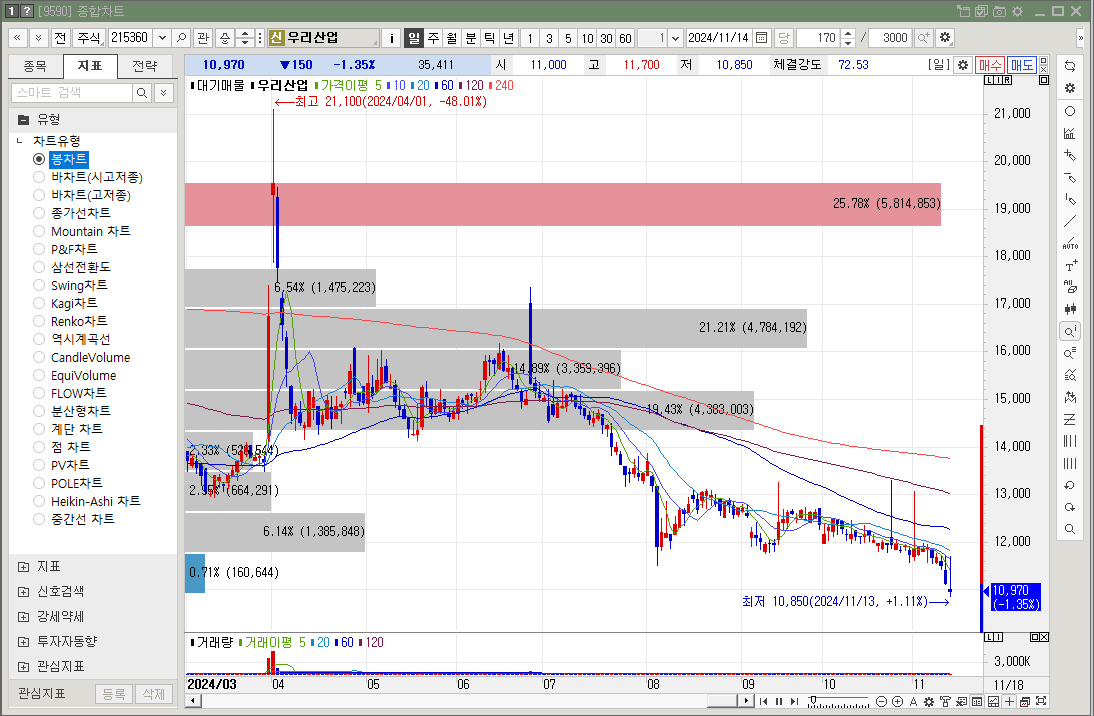Image resolution: width=1094 pixels, height=716 pixels.
Task: Select 바차트(시고저종) chart type
Action: pos(39,177)
